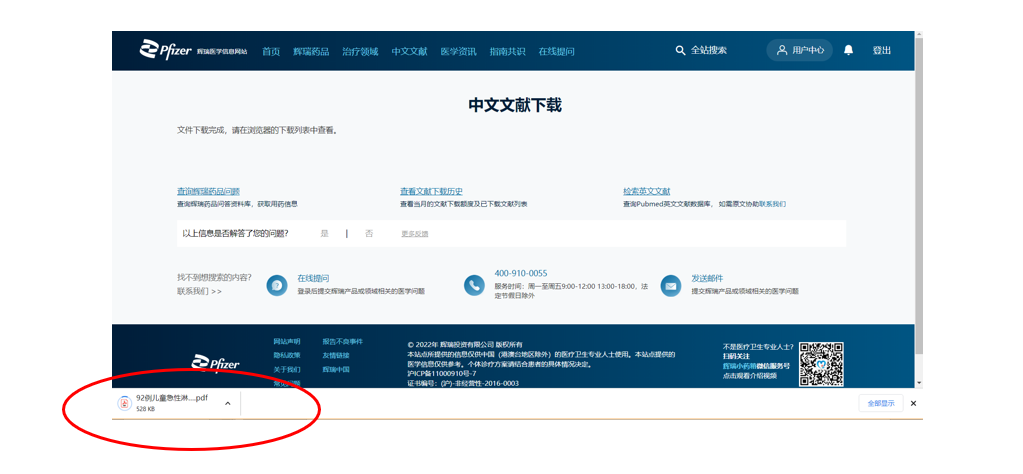Go to 首页 in the navigation
This screenshot has height=474, width=1023.
[x=271, y=51]
